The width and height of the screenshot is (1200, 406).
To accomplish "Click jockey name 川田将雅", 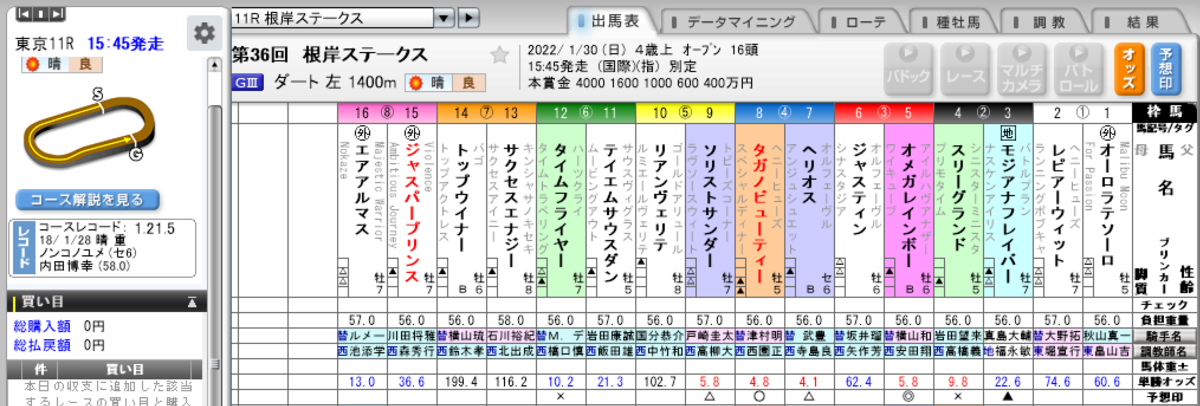I will coord(411,337).
